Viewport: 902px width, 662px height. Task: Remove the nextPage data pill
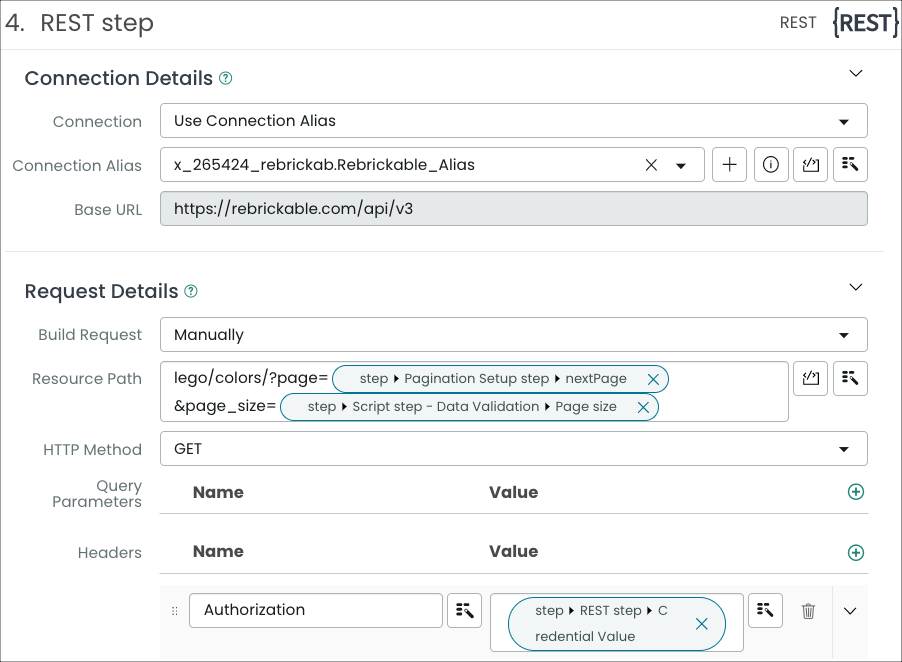(x=653, y=379)
